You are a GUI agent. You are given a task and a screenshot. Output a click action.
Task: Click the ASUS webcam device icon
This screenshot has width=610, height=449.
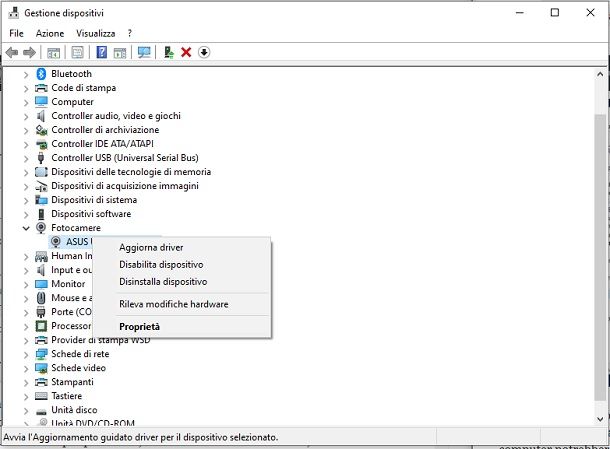[x=56, y=242]
